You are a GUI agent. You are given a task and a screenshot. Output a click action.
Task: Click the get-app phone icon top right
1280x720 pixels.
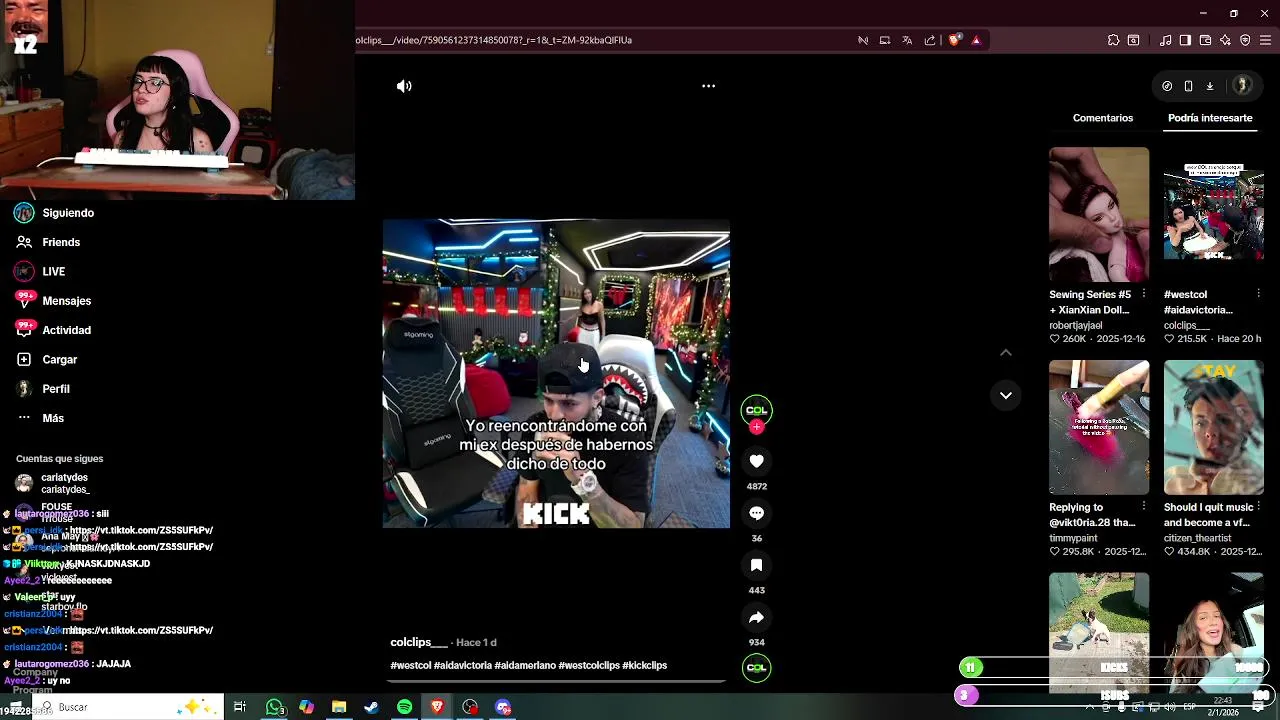(x=1188, y=86)
